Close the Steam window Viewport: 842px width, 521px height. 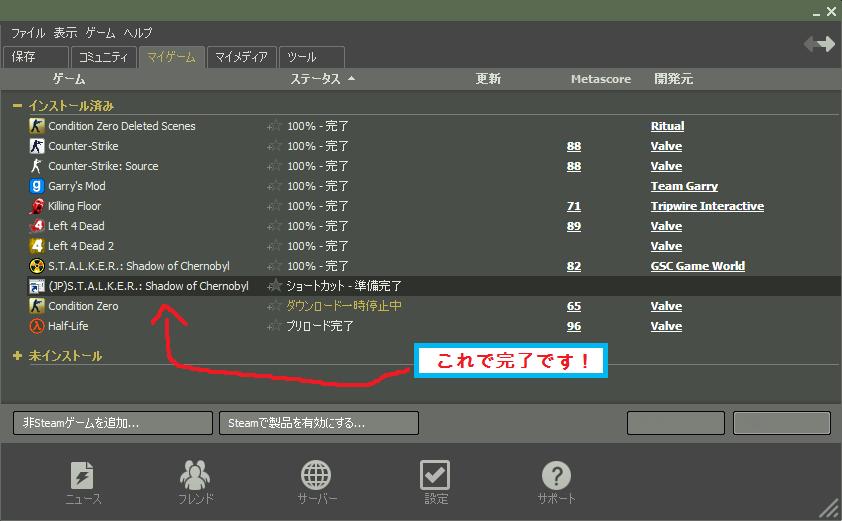coord(832,12)
